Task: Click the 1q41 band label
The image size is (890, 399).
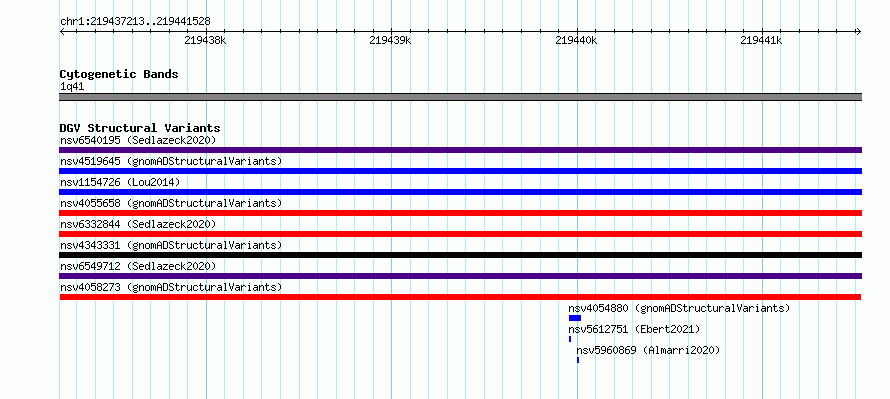Action: point(72,87)
